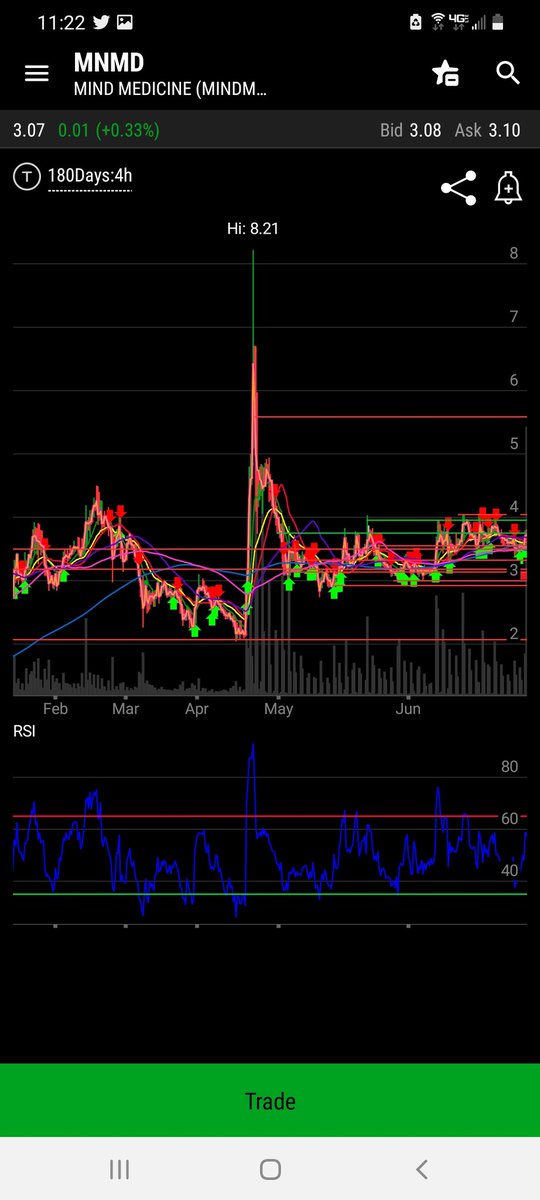Set a price alert with bell icon
The height and width of the screenshot is (1200, 540).
click(508, 188)
